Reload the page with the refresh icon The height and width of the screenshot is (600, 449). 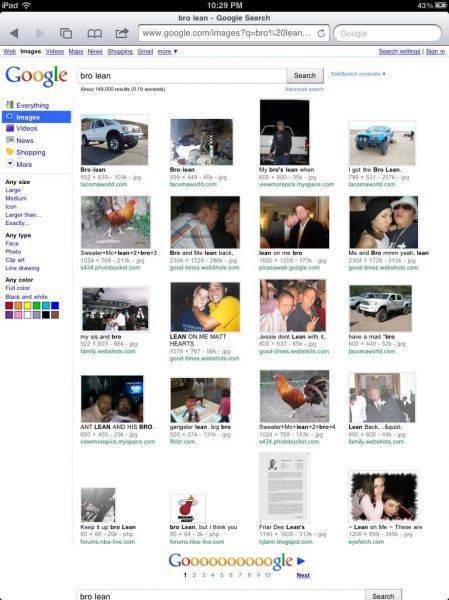(x=321, y=34)
